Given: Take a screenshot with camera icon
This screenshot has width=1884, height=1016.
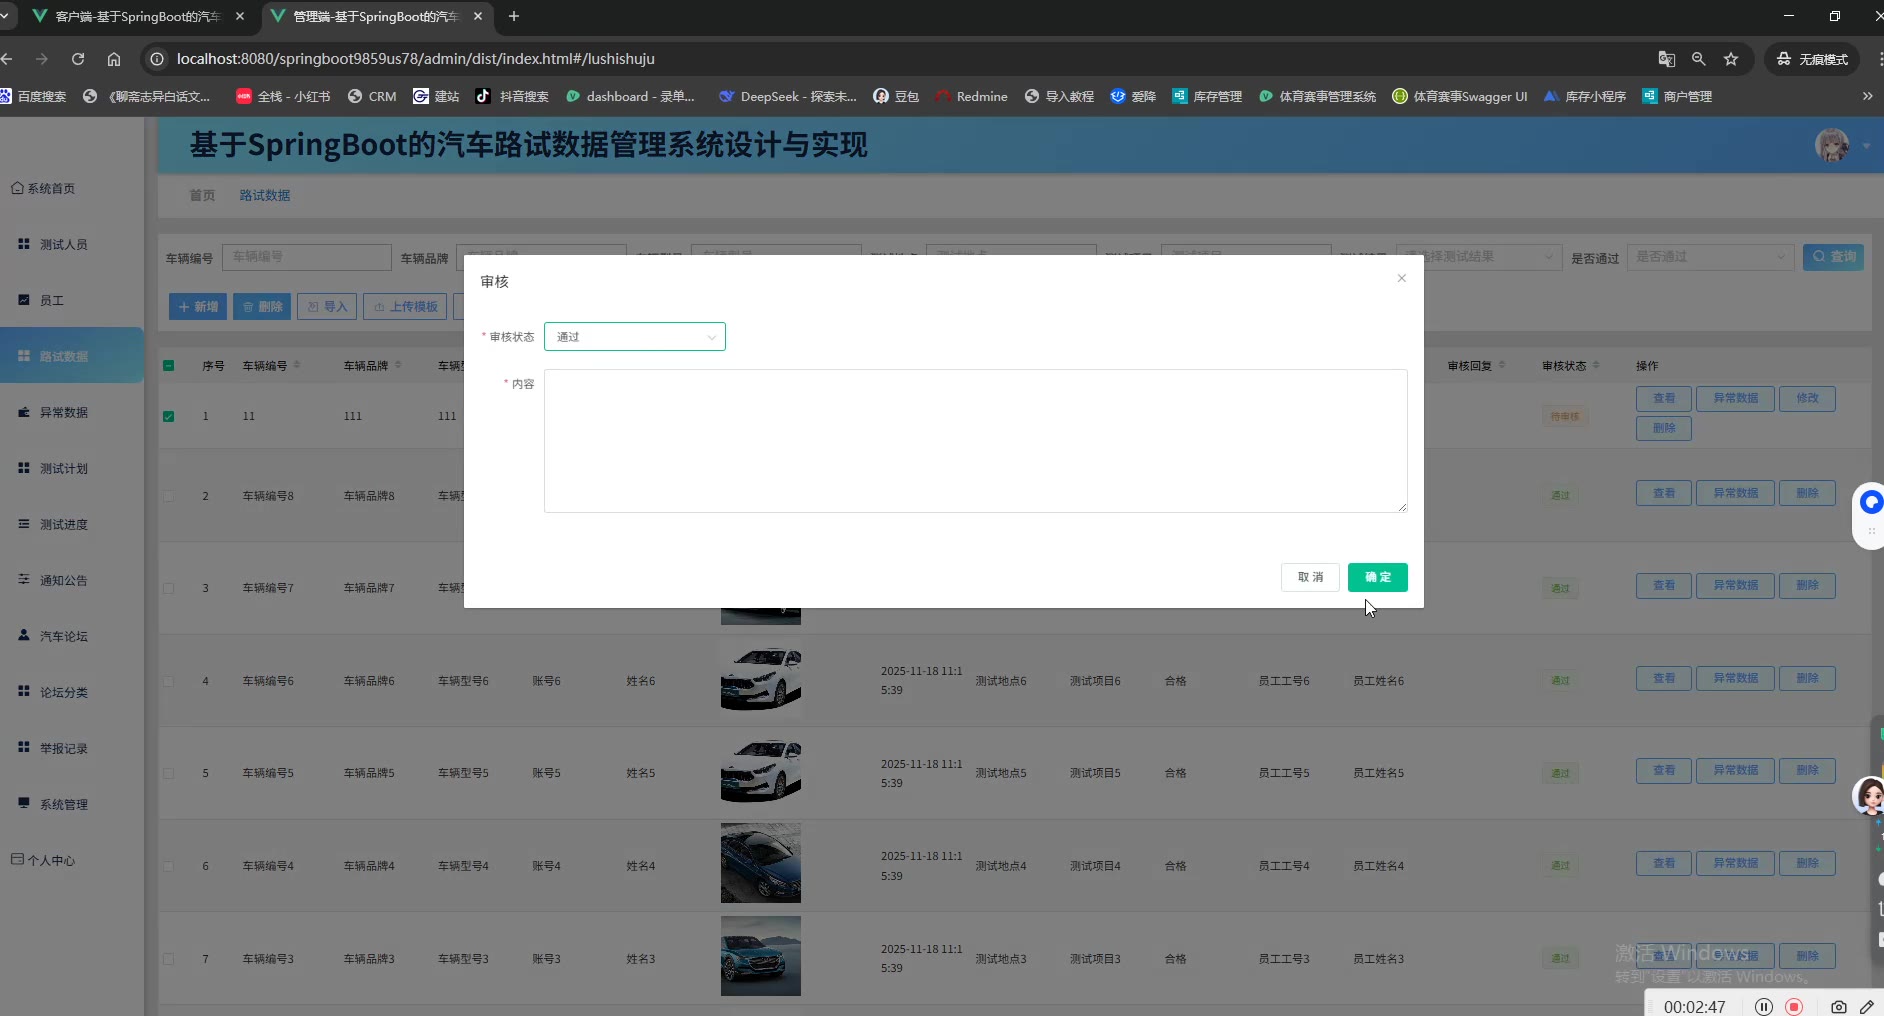Looking at the screenshot, I should [1838, 1006].
